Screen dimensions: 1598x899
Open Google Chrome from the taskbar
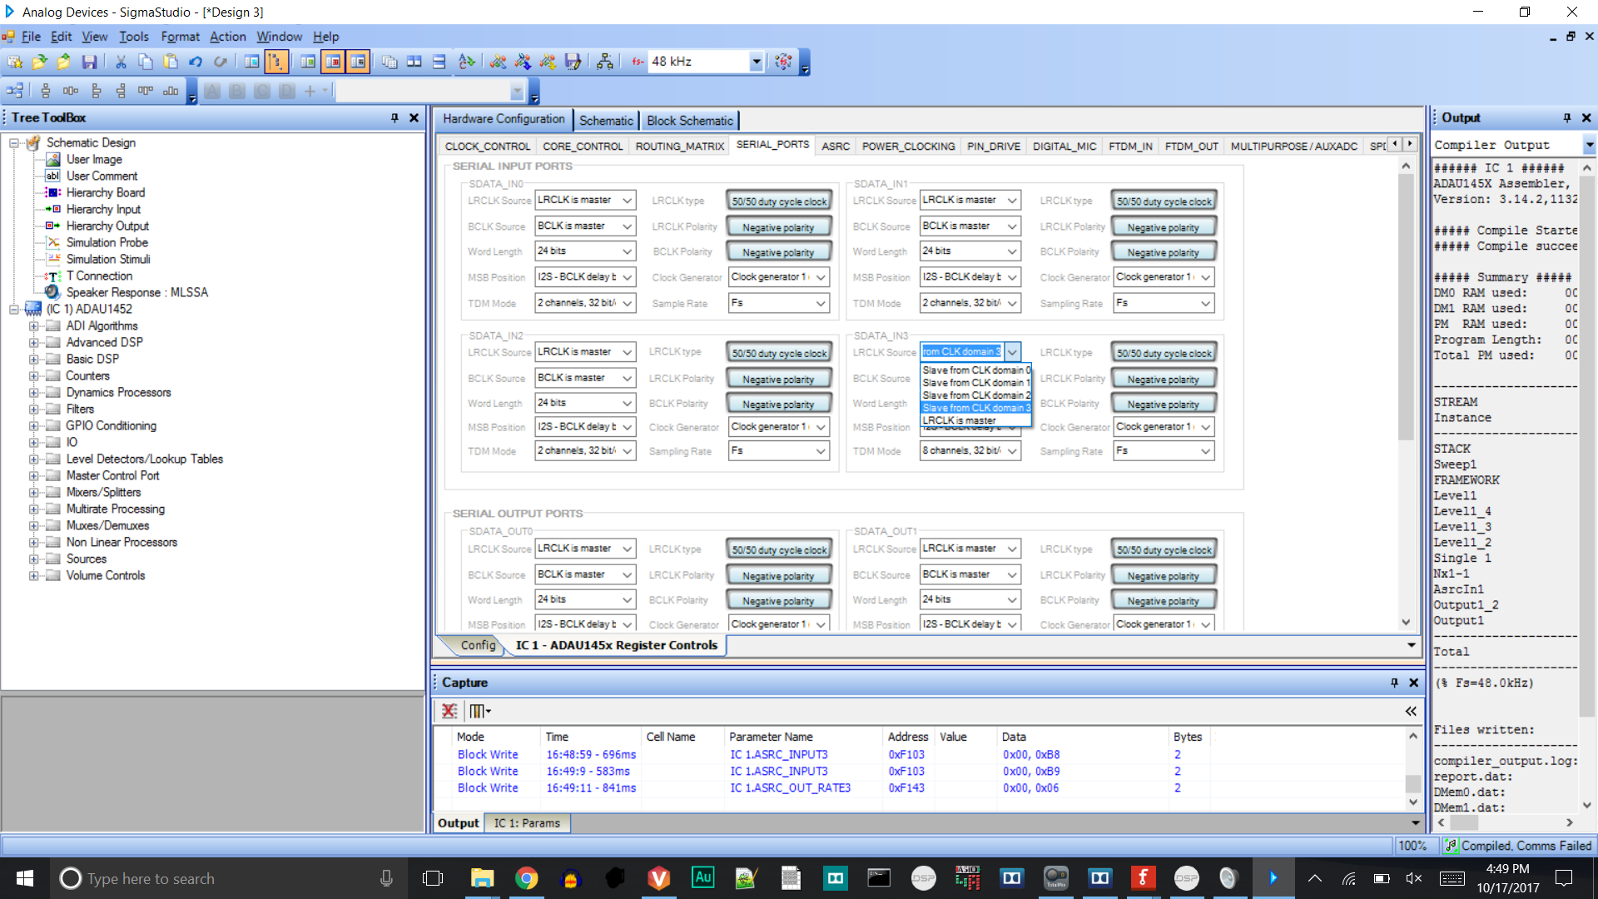pyautogui.click(x=526, y=878)
